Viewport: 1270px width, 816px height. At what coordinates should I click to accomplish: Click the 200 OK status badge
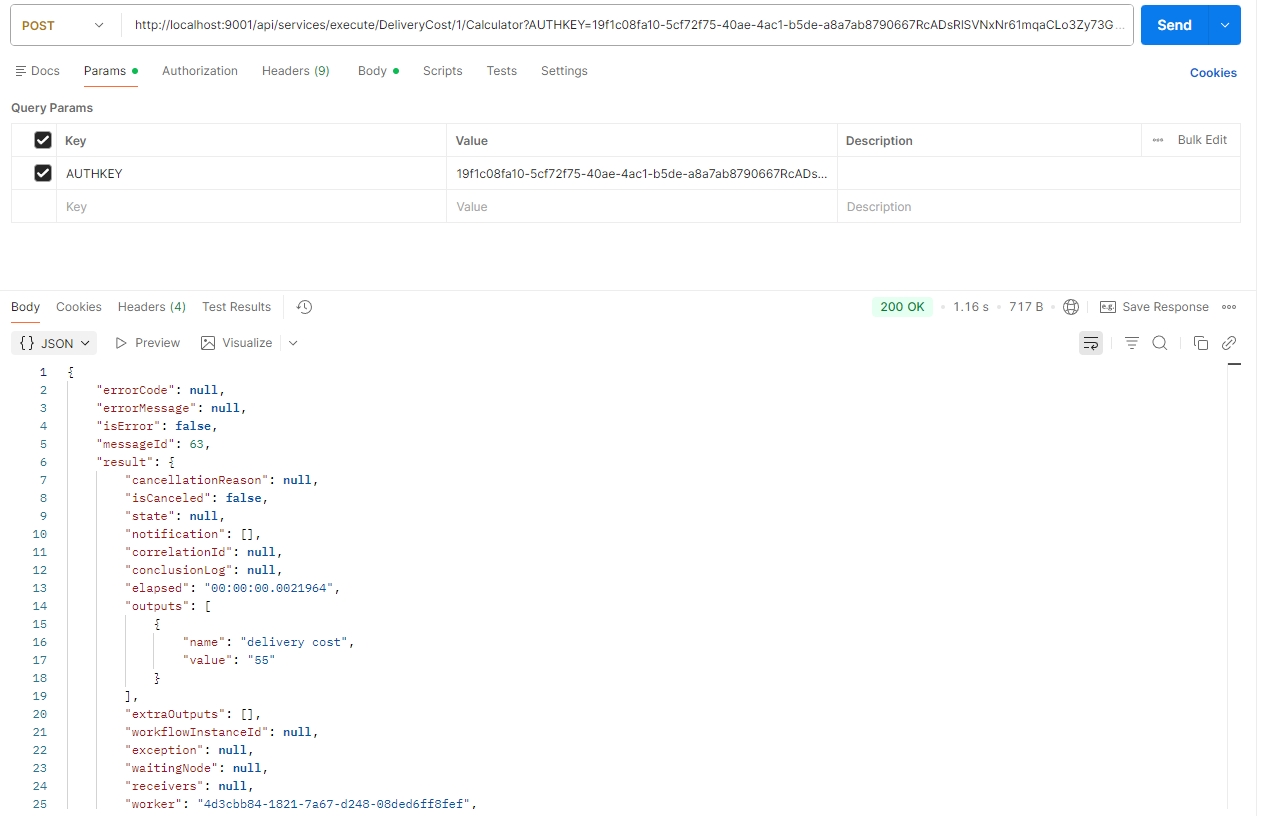(902, 307)
